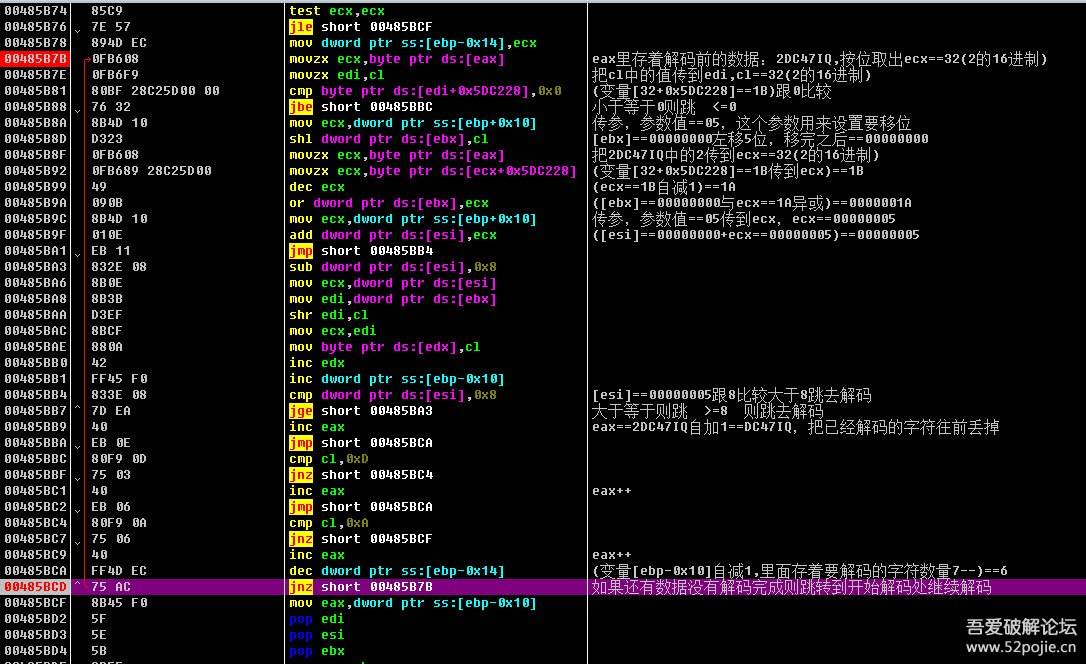Viewport: 1086px width, 664px height.
Task: Click 'mov edi,dword ptr ds:[ebx]' instruction
Action: (393, 299)
